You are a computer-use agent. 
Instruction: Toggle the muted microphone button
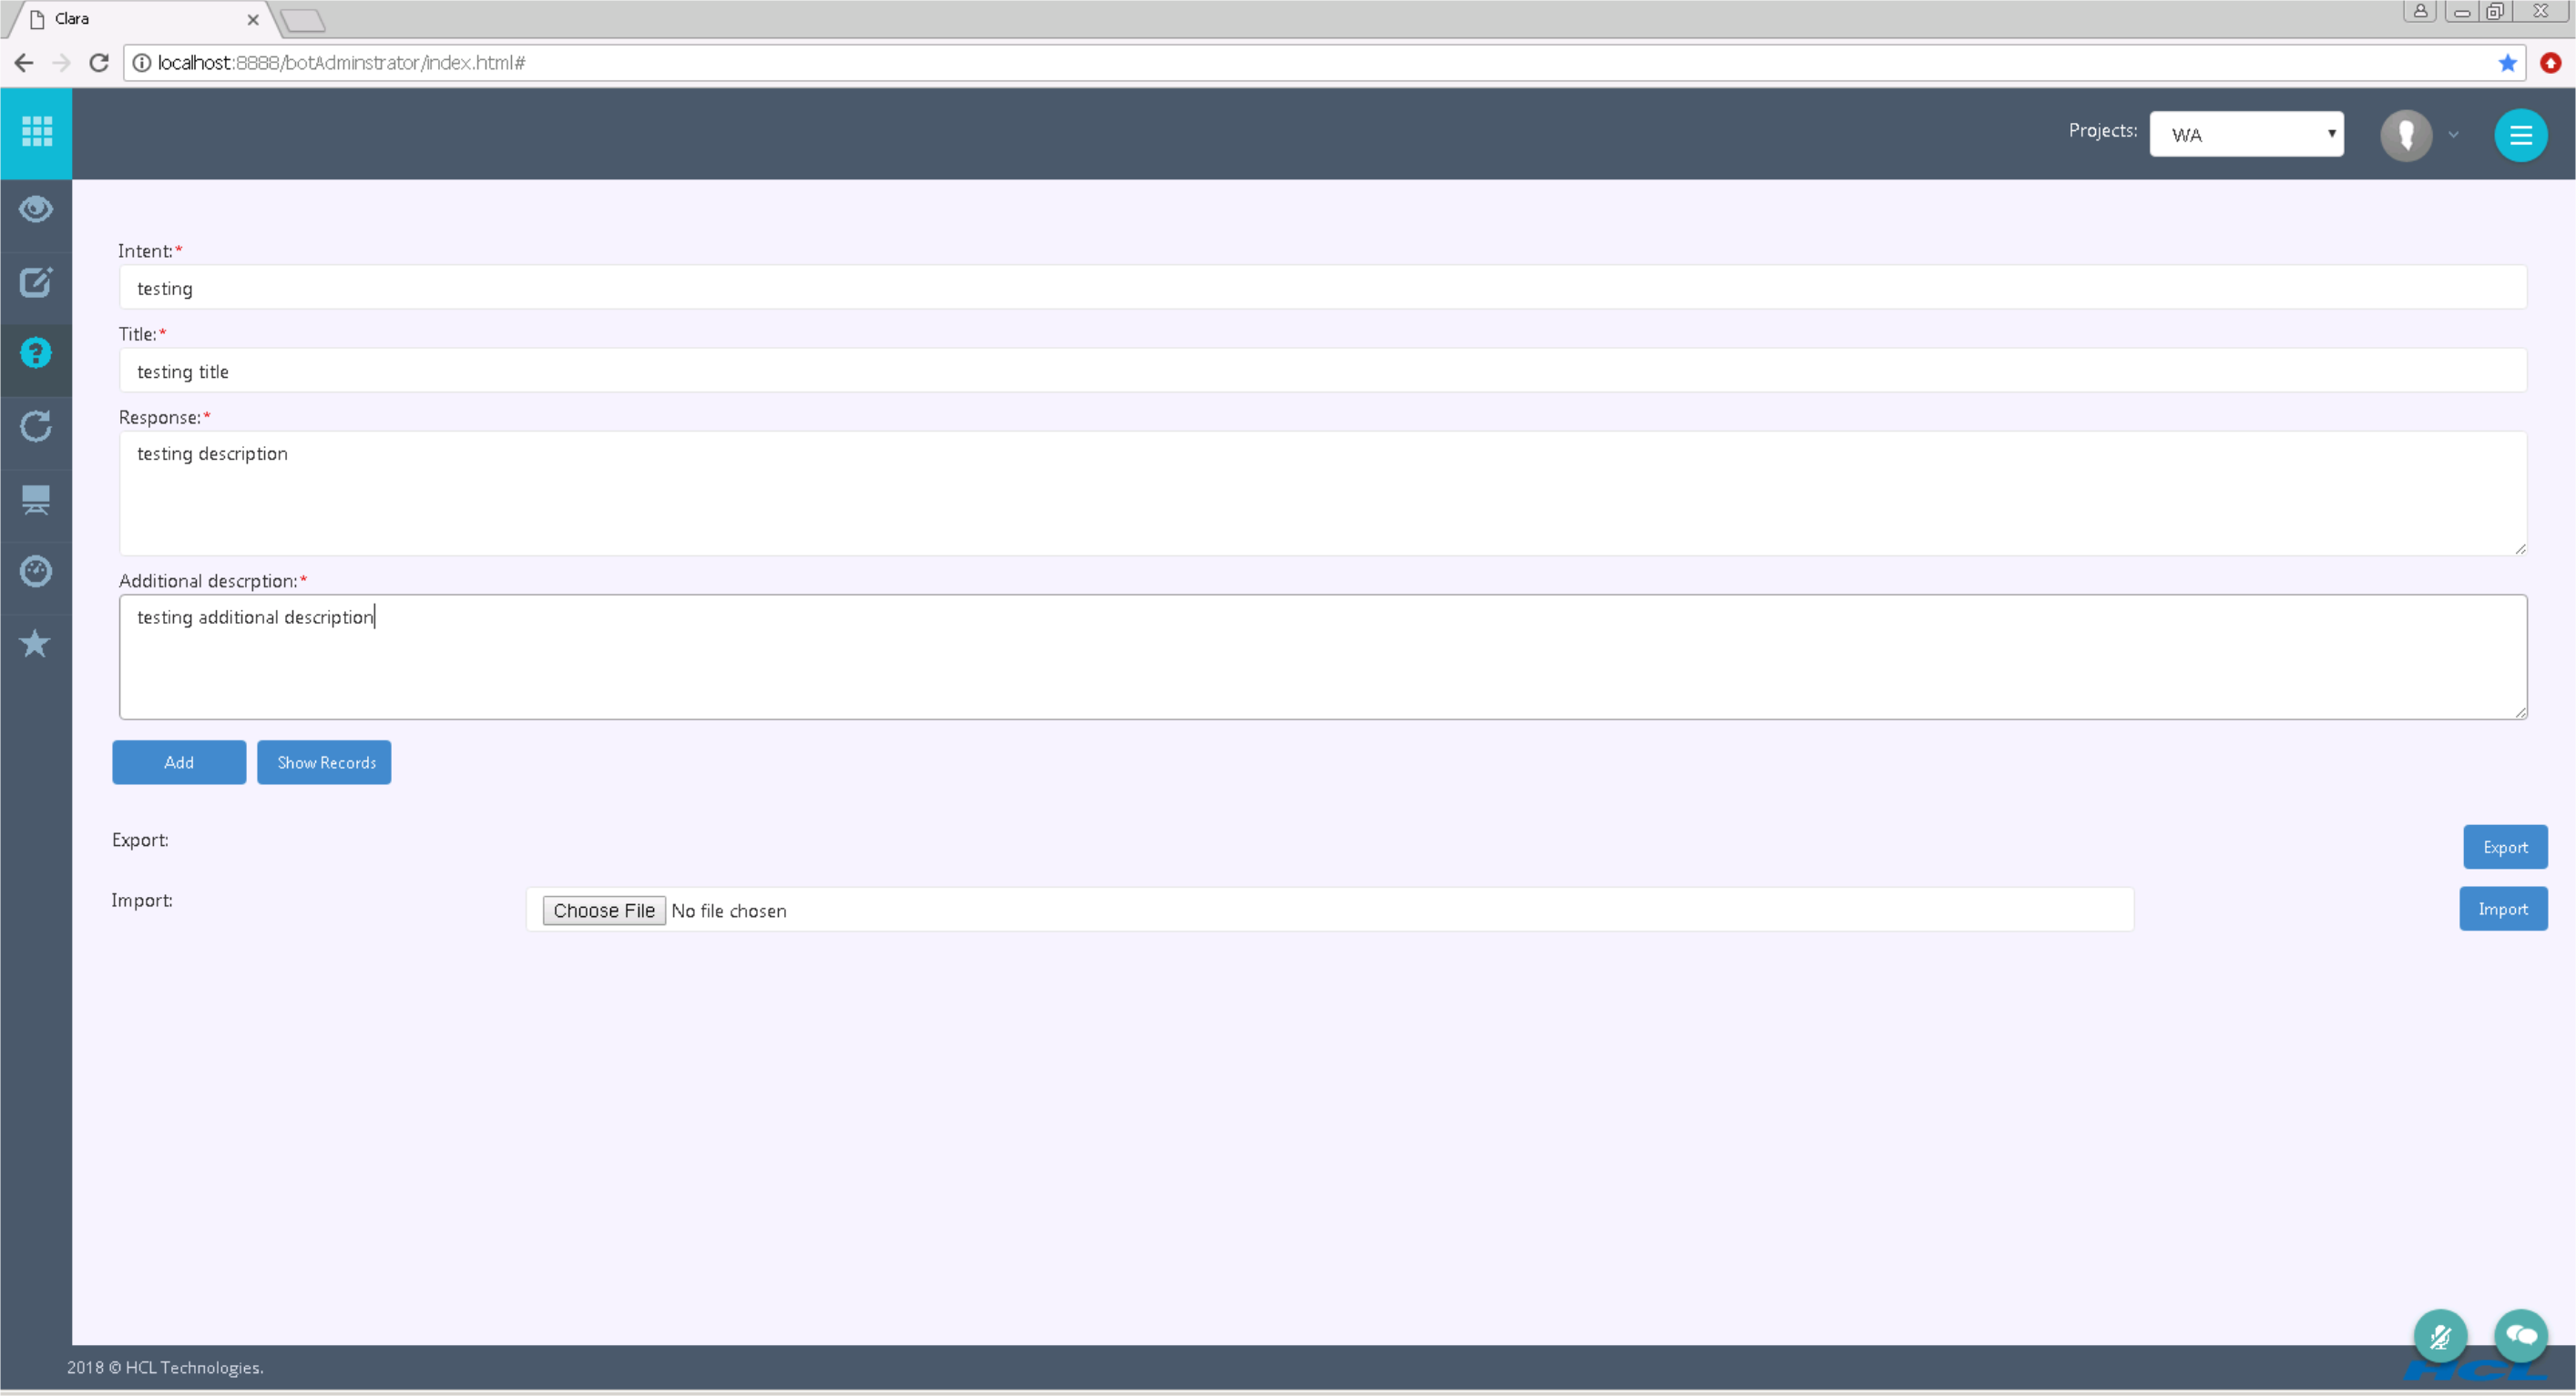[2440, 1336]
